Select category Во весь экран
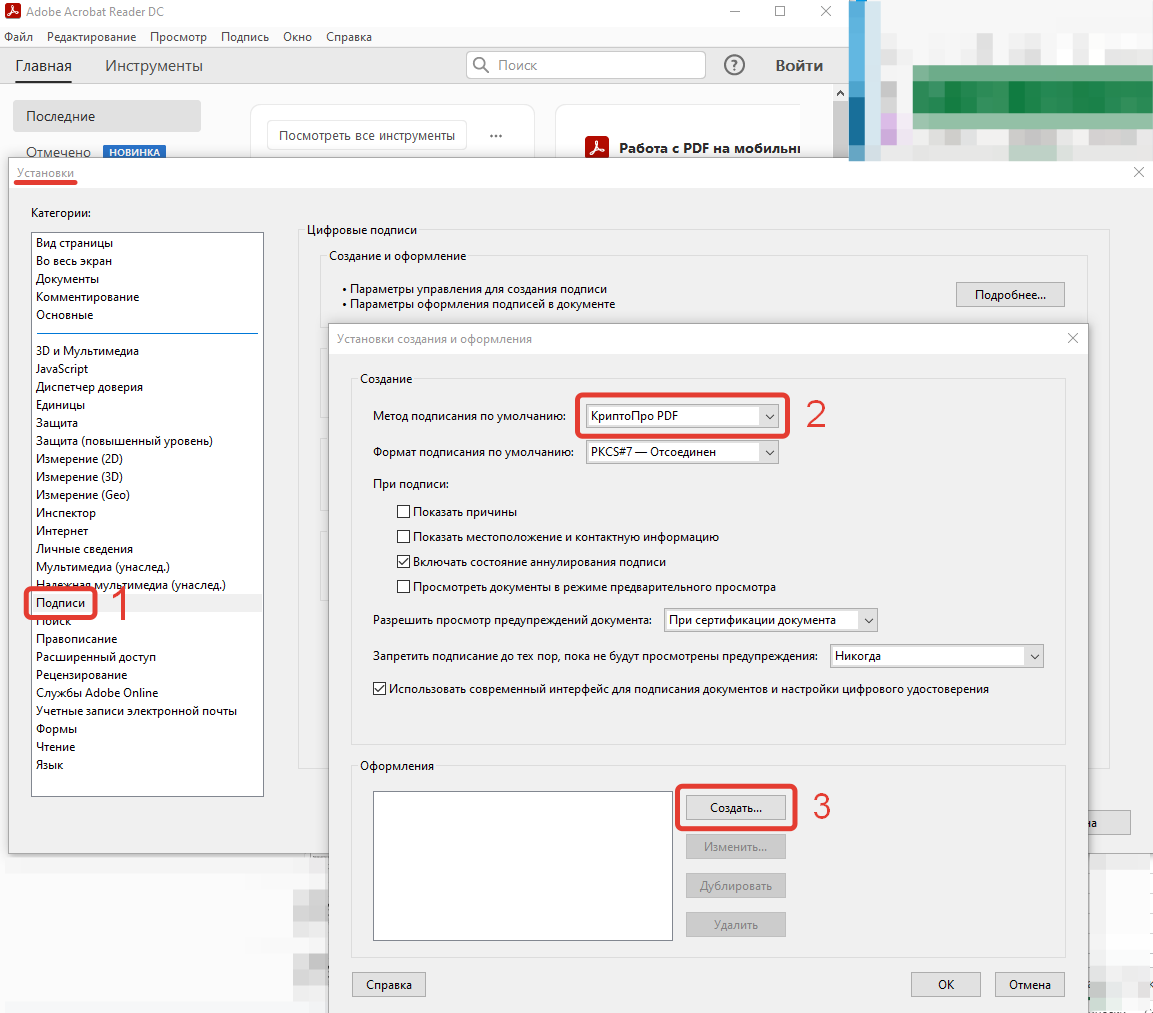 [74, 261]
